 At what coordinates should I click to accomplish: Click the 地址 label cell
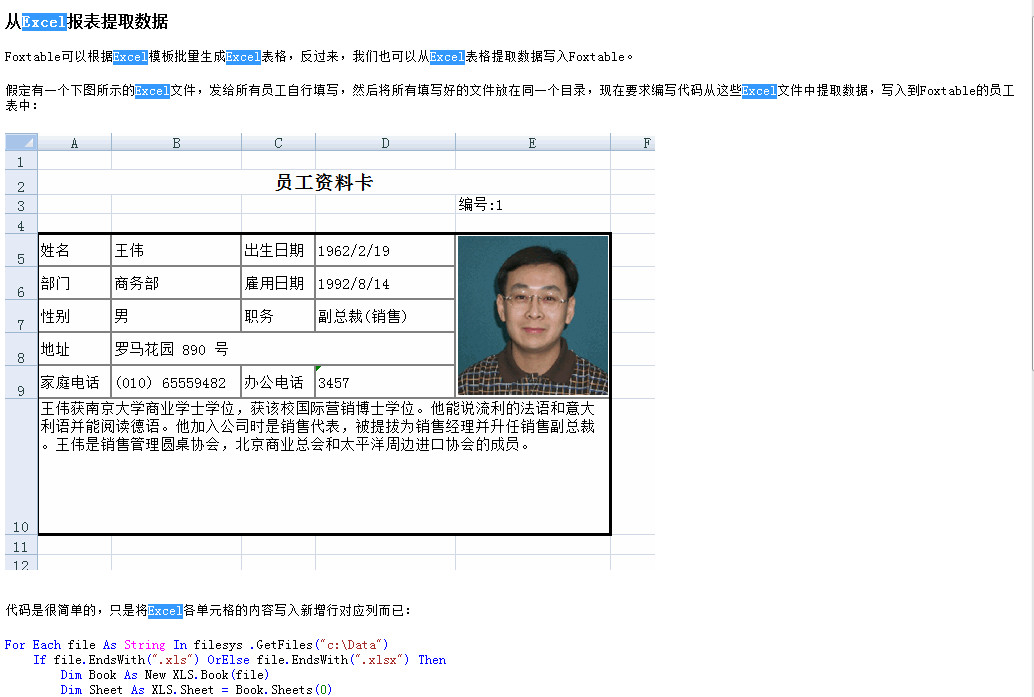(75, 349)
